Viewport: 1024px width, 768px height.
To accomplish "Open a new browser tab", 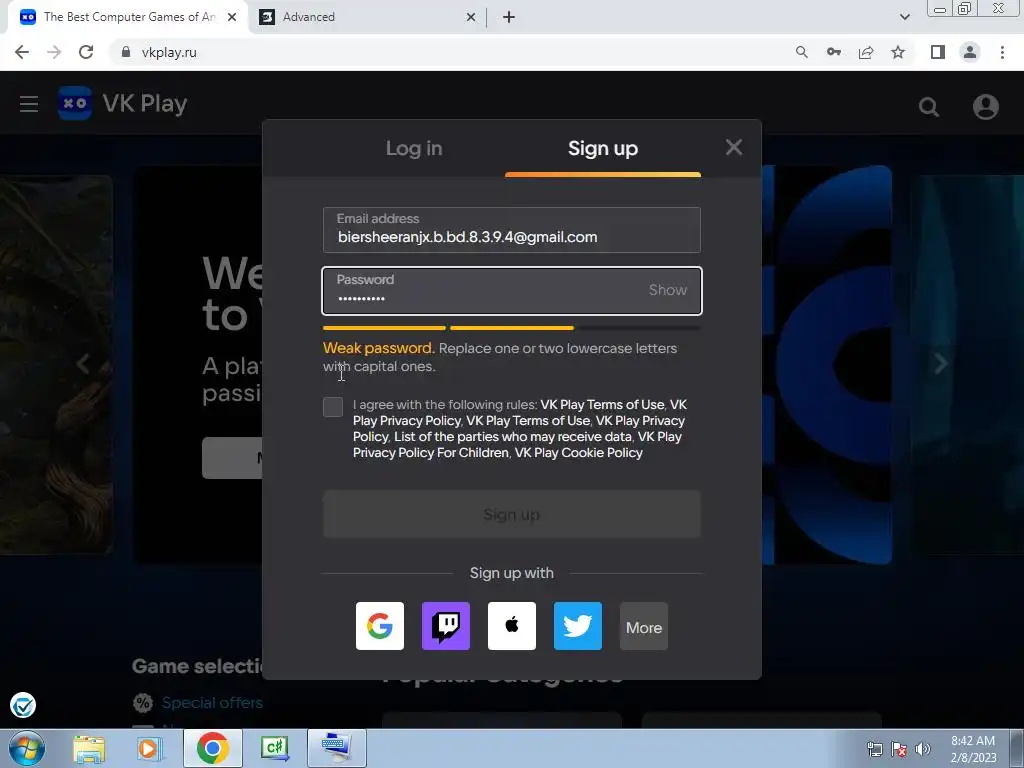I will pos(509,17).
